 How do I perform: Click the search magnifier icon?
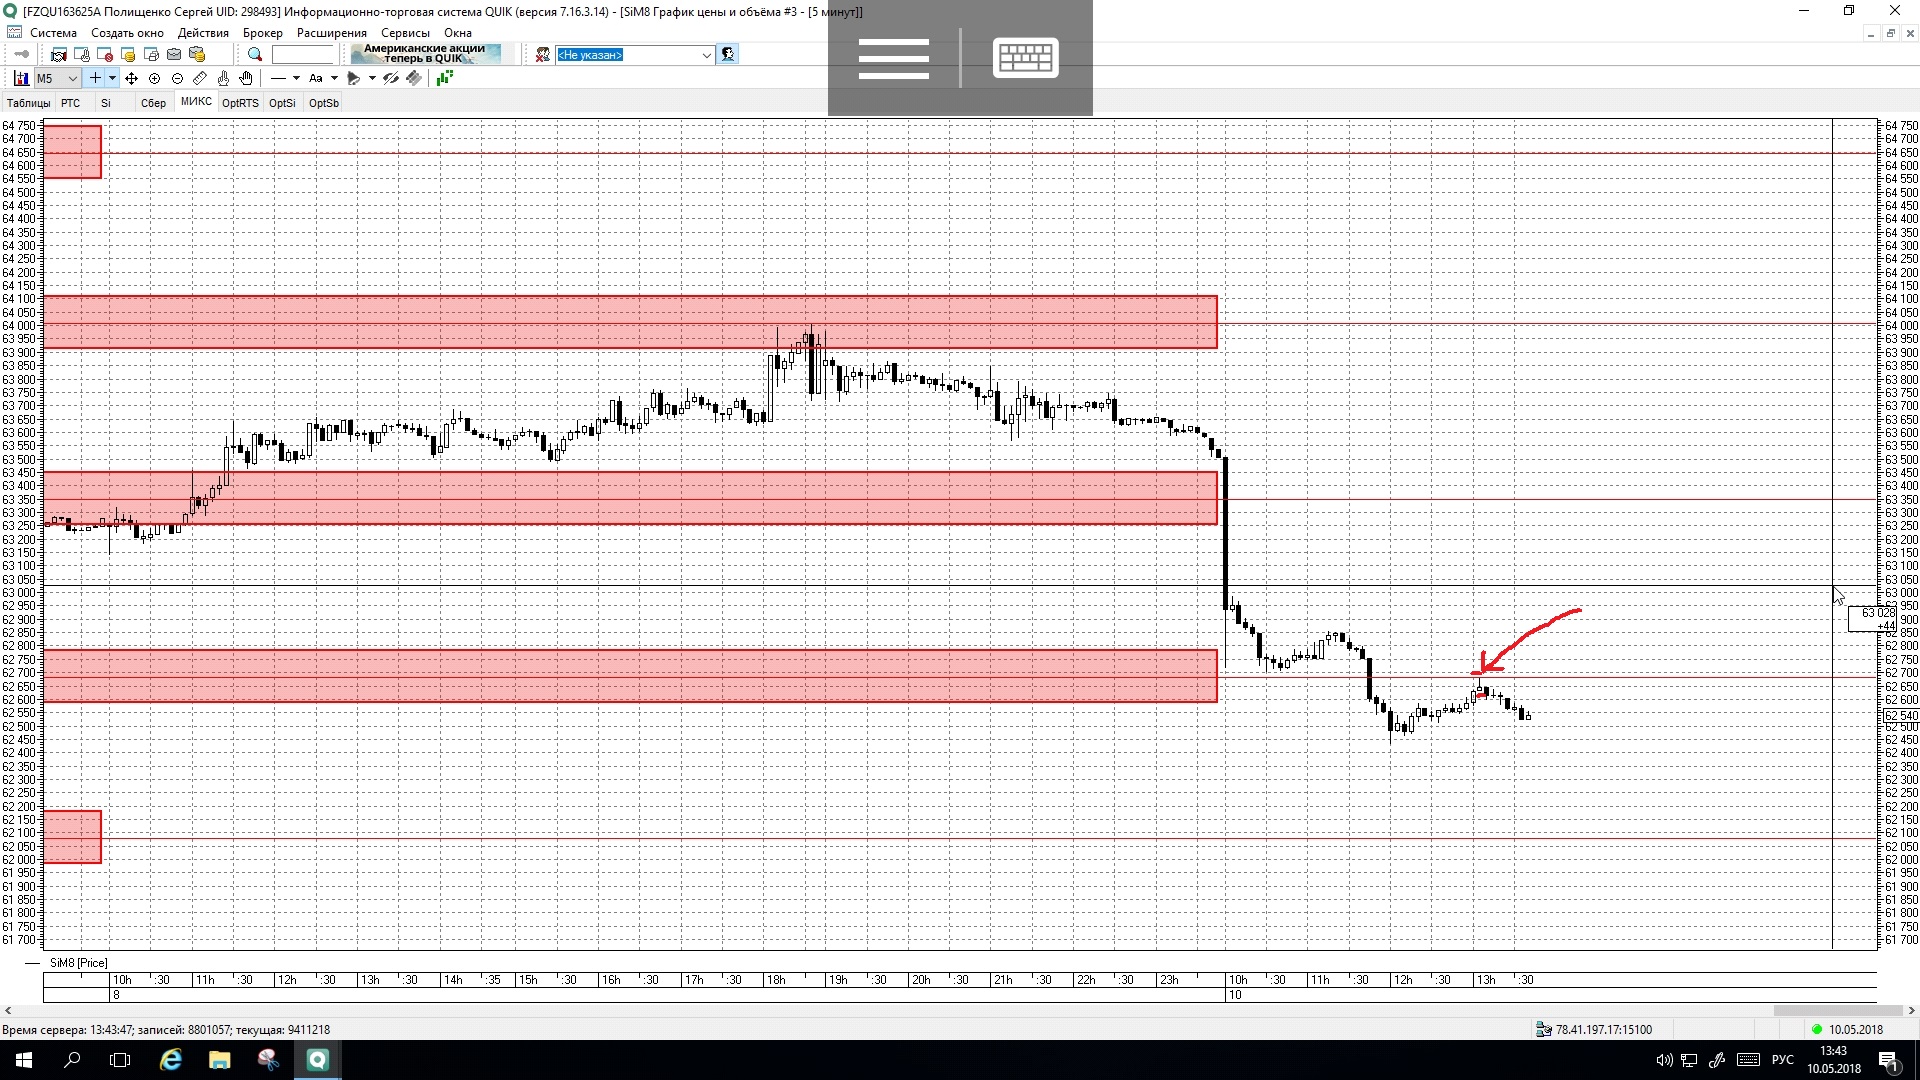(255, 55)
